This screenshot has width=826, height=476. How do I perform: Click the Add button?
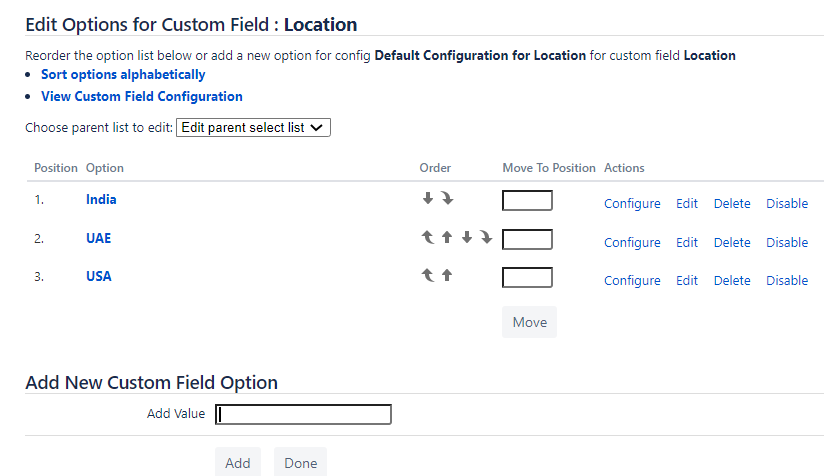pyautogui.click(x=238, y=462)
